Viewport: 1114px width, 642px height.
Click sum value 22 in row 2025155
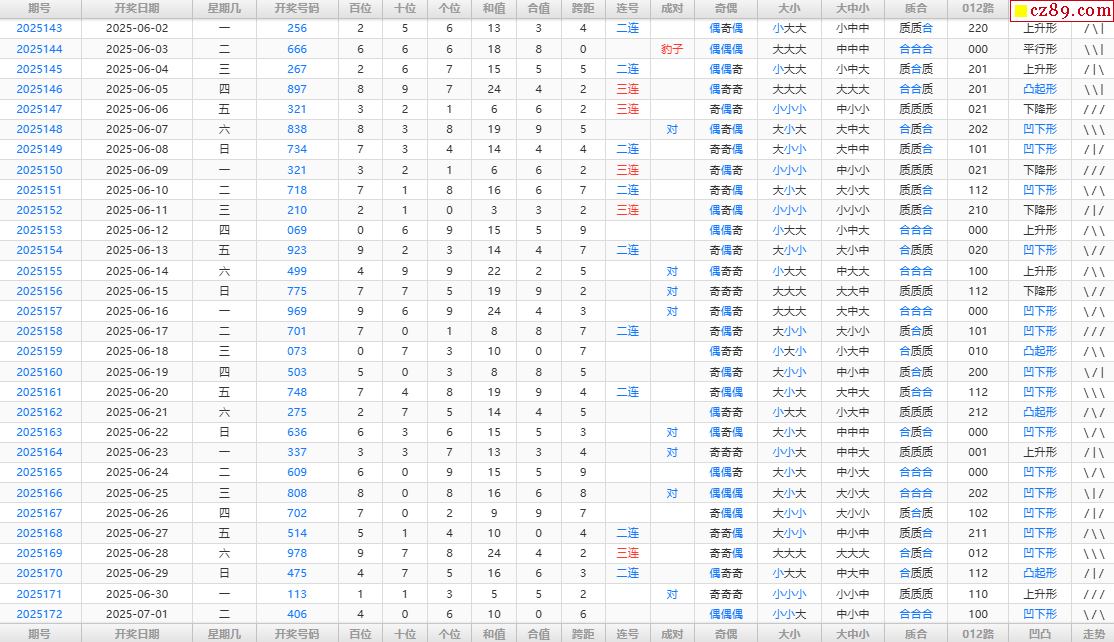coord(494,271)
